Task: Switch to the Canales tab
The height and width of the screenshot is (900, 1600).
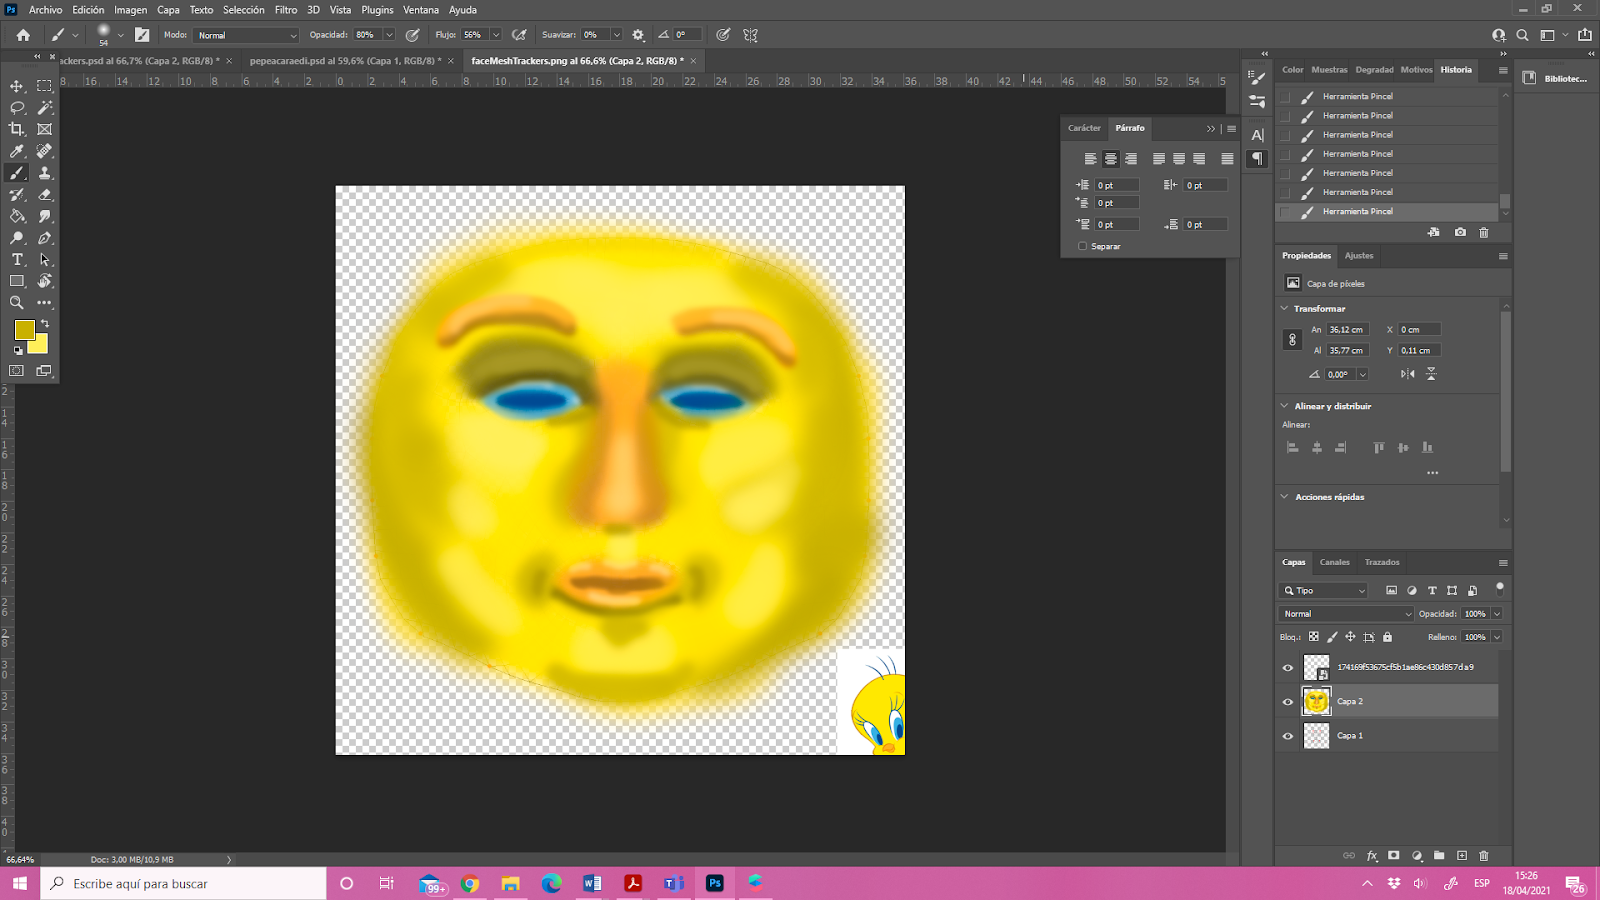Action: (1334, 562)
